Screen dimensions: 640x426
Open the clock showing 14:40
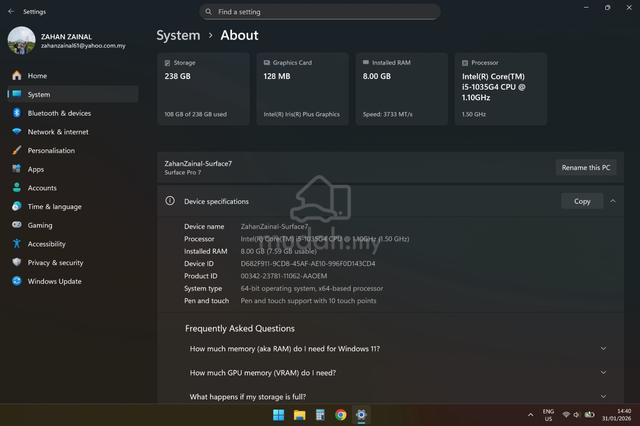pyautogui.click(x=616, y=415)
